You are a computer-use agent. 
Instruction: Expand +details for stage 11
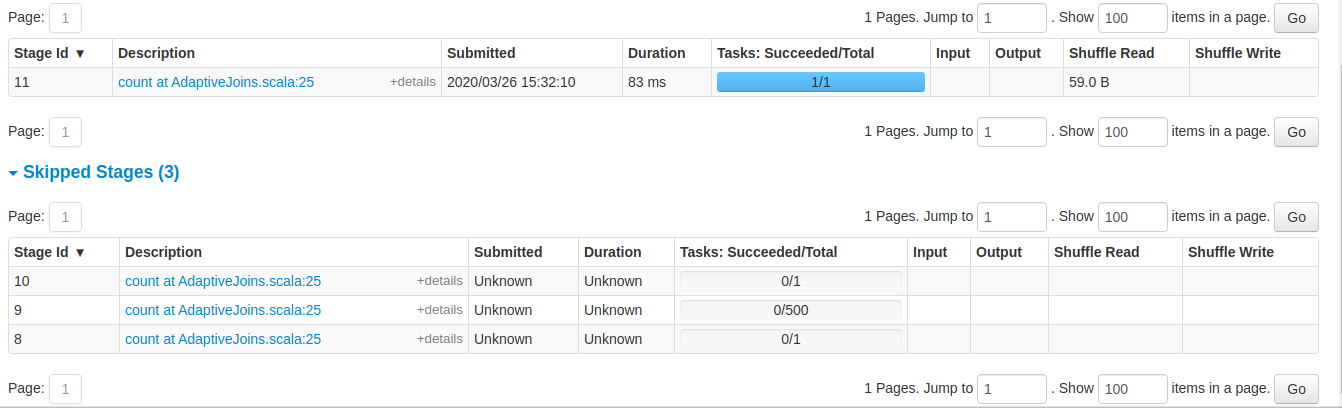coord(412,82)
